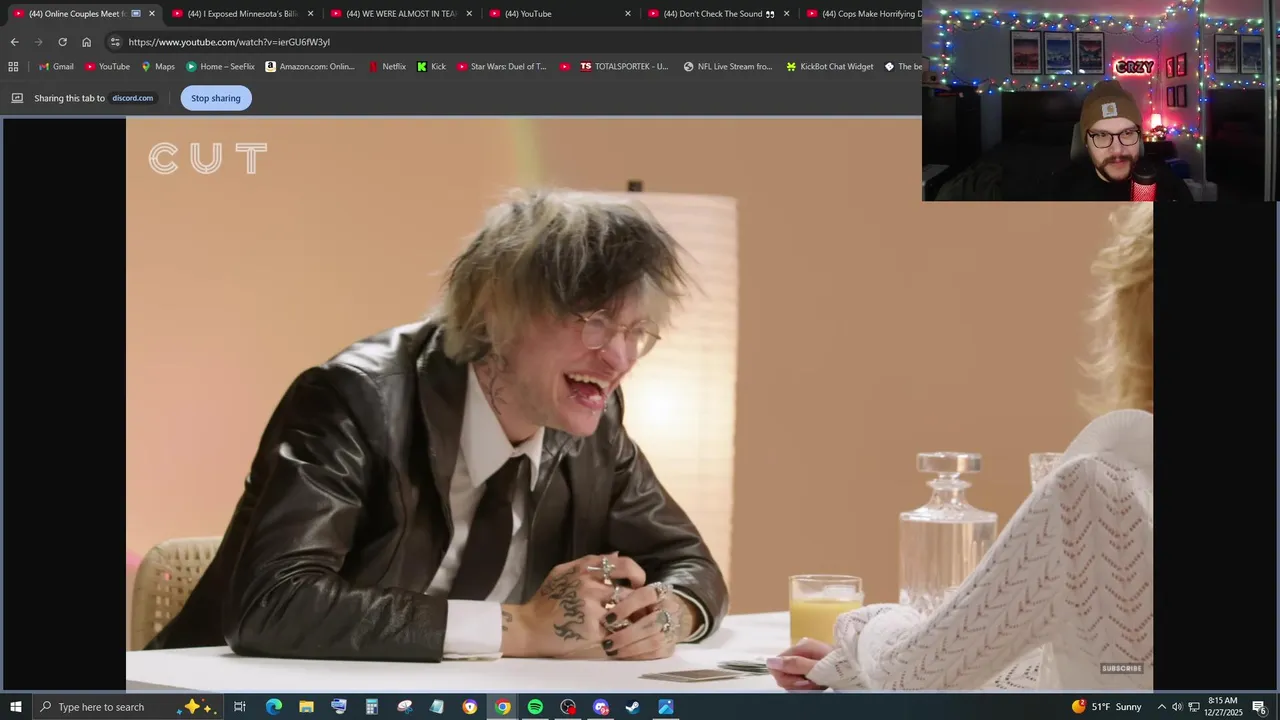
Task: Open the TOTALSPORTEK bookmark
Action: [x=624, y=67]
